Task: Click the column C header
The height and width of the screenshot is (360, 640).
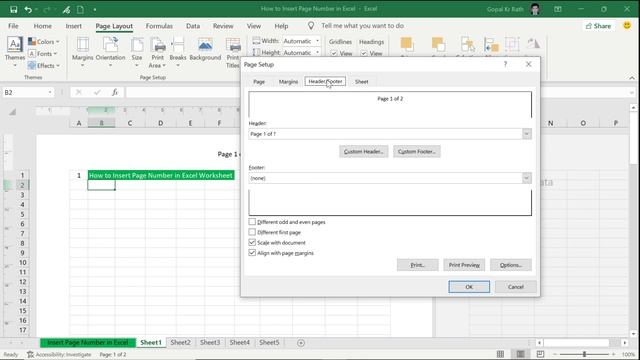Action: [x=130, y=123]
